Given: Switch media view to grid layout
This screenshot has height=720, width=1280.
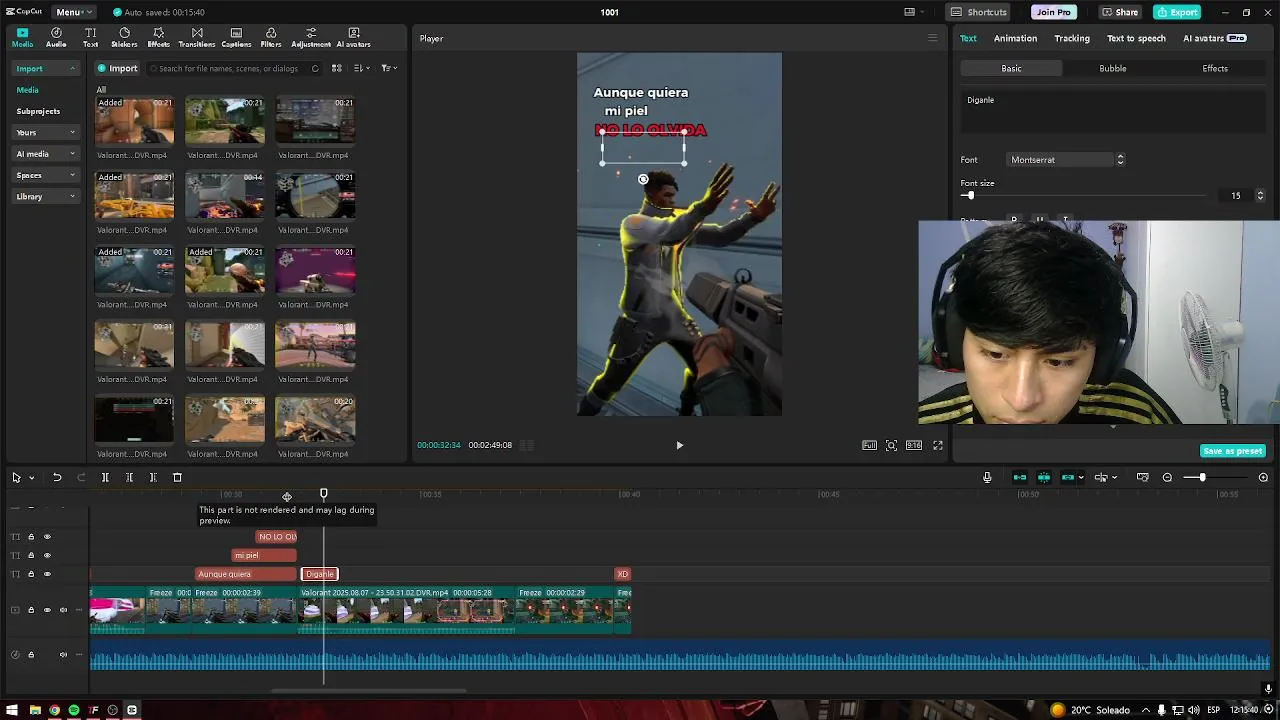Looking at the screenshot, I should click(x=337, y=68).
